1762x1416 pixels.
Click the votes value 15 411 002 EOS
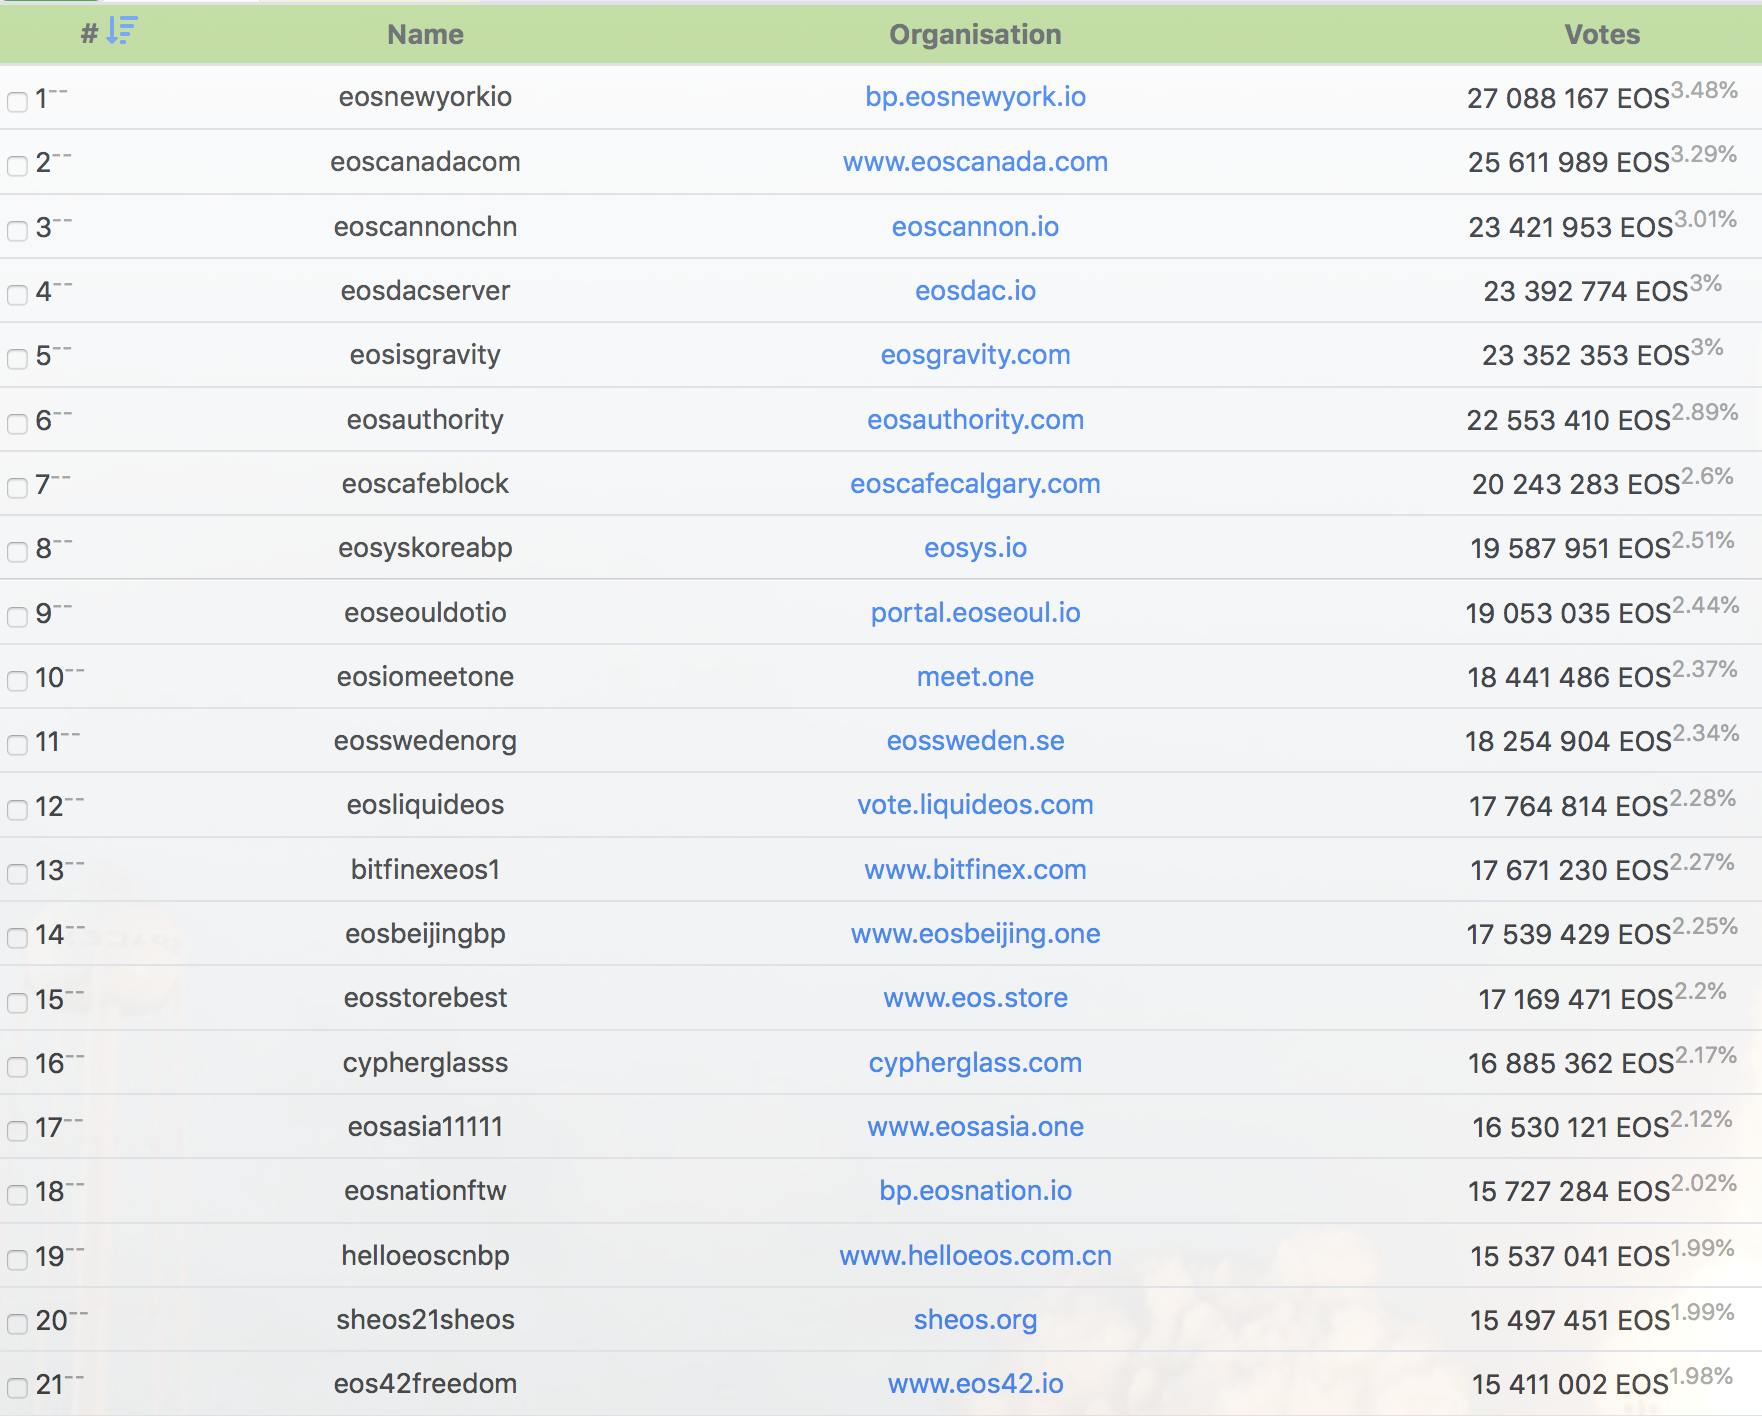[1570, 1385]
